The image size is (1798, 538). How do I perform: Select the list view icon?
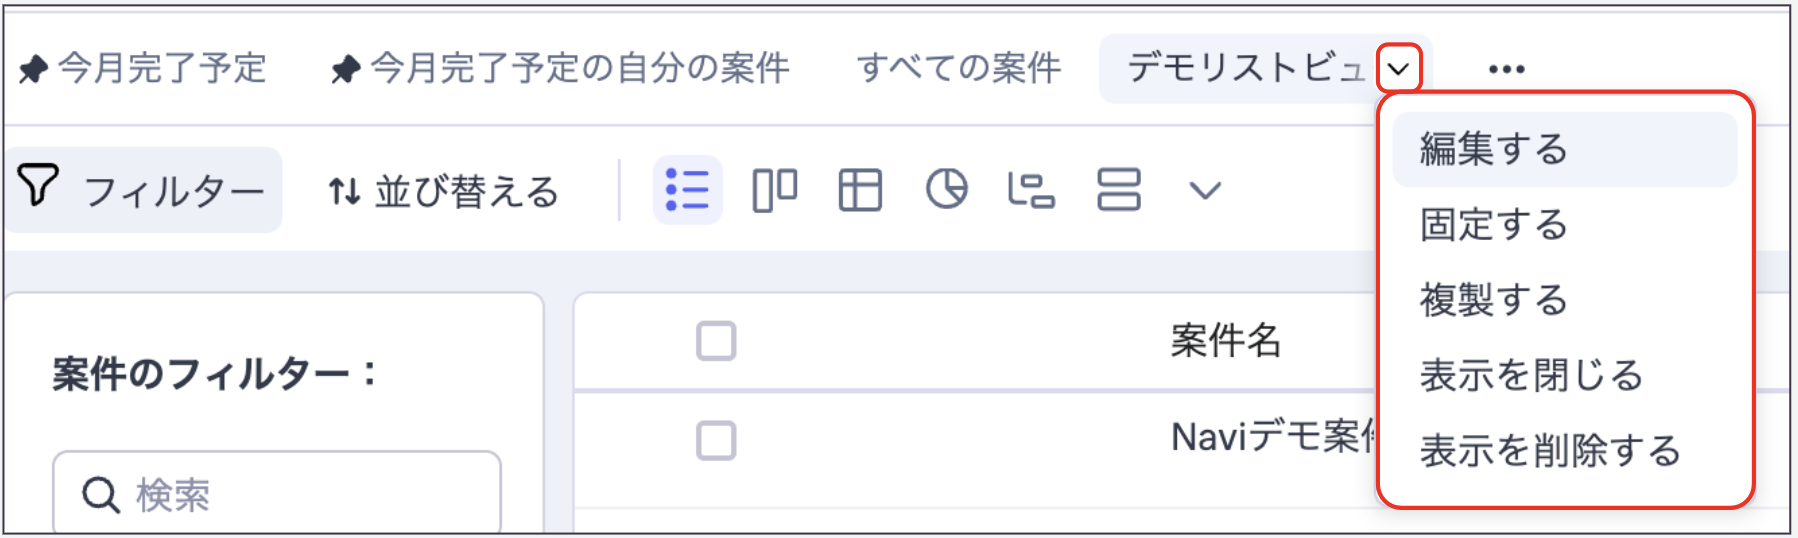(x=687, y=190)
